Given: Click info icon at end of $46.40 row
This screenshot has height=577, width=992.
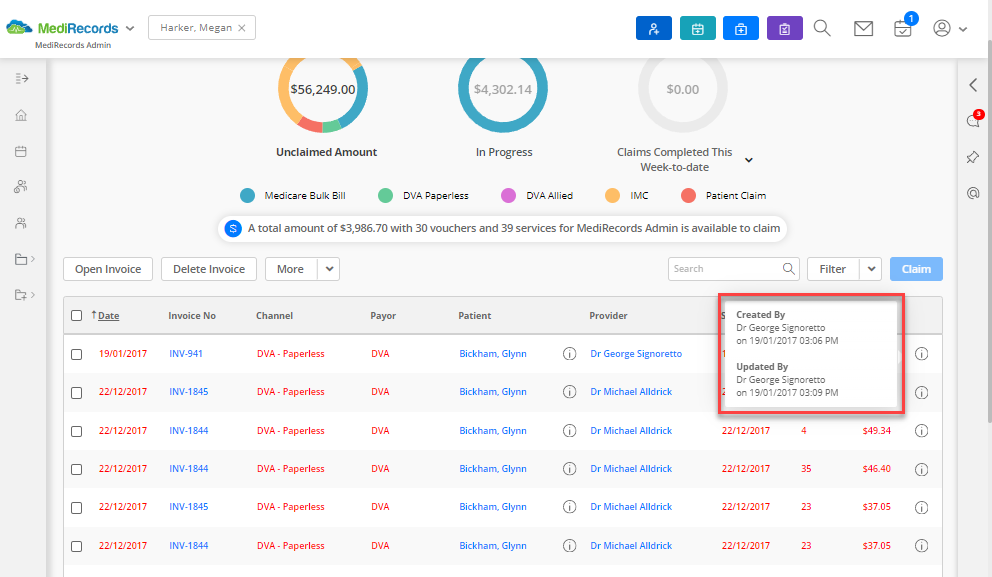Looking at the screenshot, I should (x=922, y=469).
